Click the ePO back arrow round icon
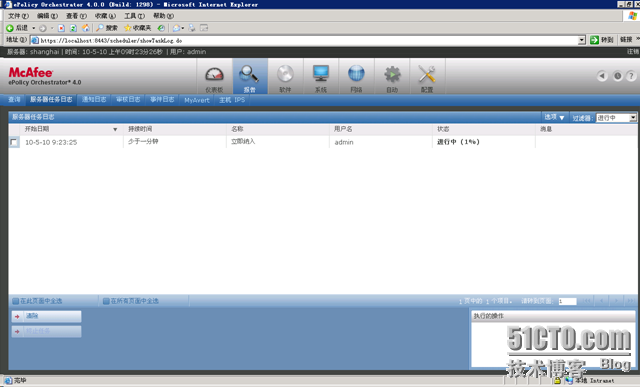The width and height of the screenshot is (640, 387). click(x=602, y=76)
